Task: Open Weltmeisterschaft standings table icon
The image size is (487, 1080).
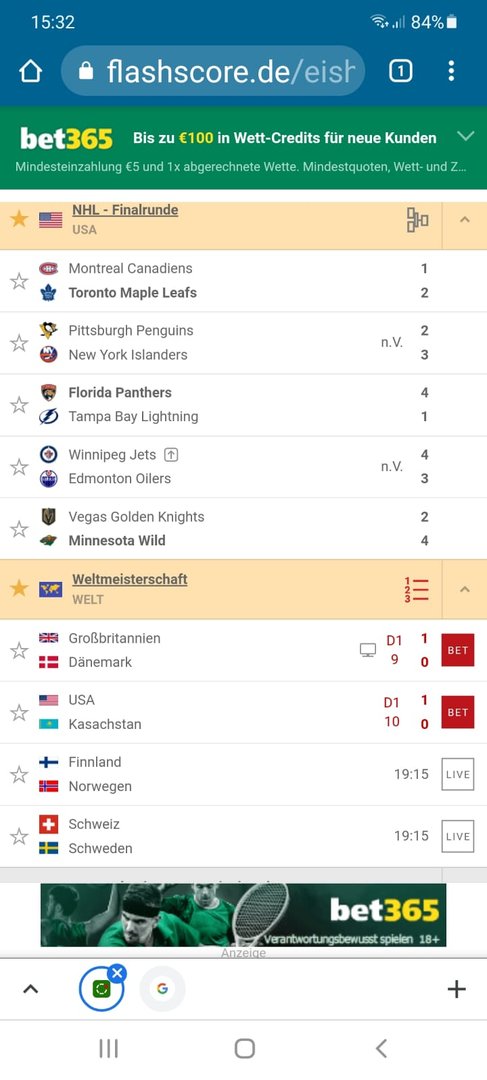Action: [417, 590]
